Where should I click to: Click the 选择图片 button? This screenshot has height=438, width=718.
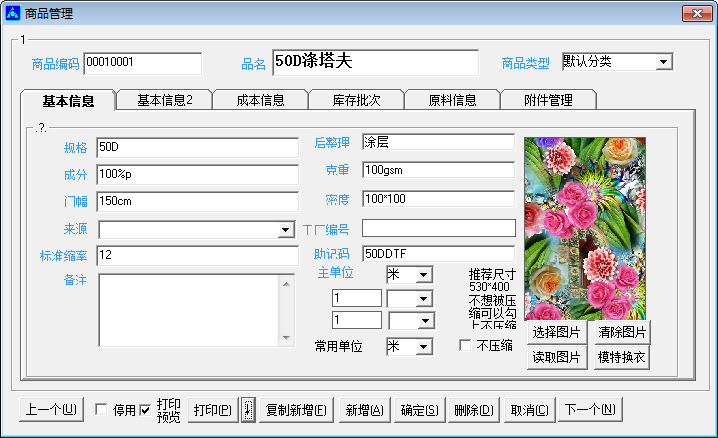(556, 332)
